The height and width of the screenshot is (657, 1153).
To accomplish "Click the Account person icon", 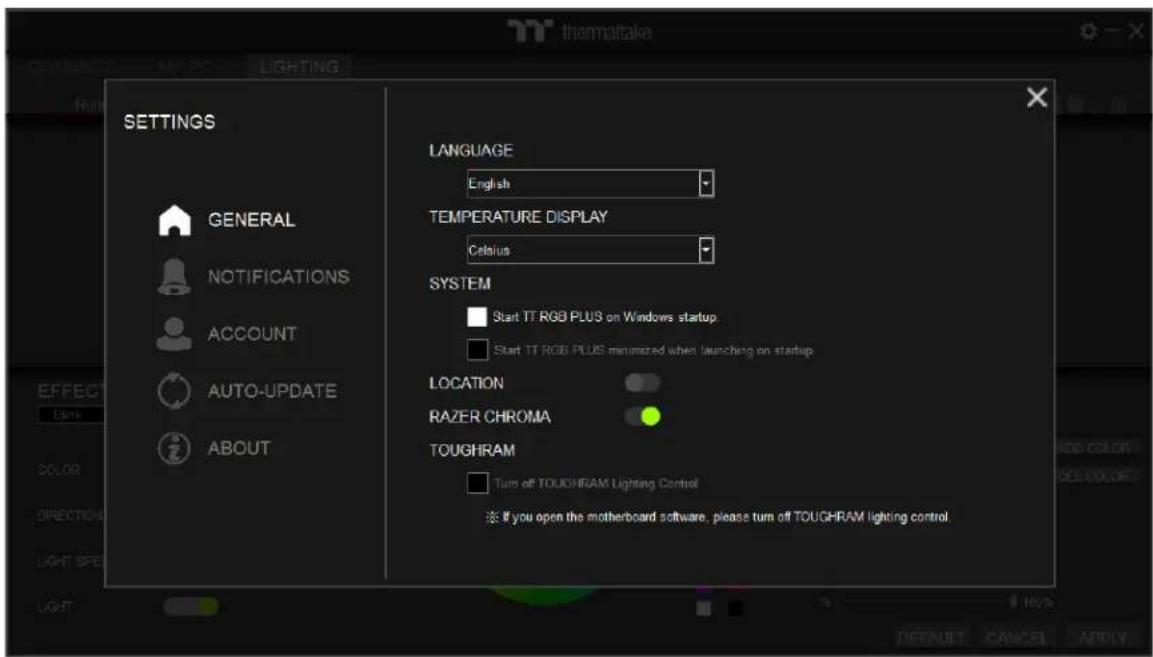I will click(x=174, y=333).
